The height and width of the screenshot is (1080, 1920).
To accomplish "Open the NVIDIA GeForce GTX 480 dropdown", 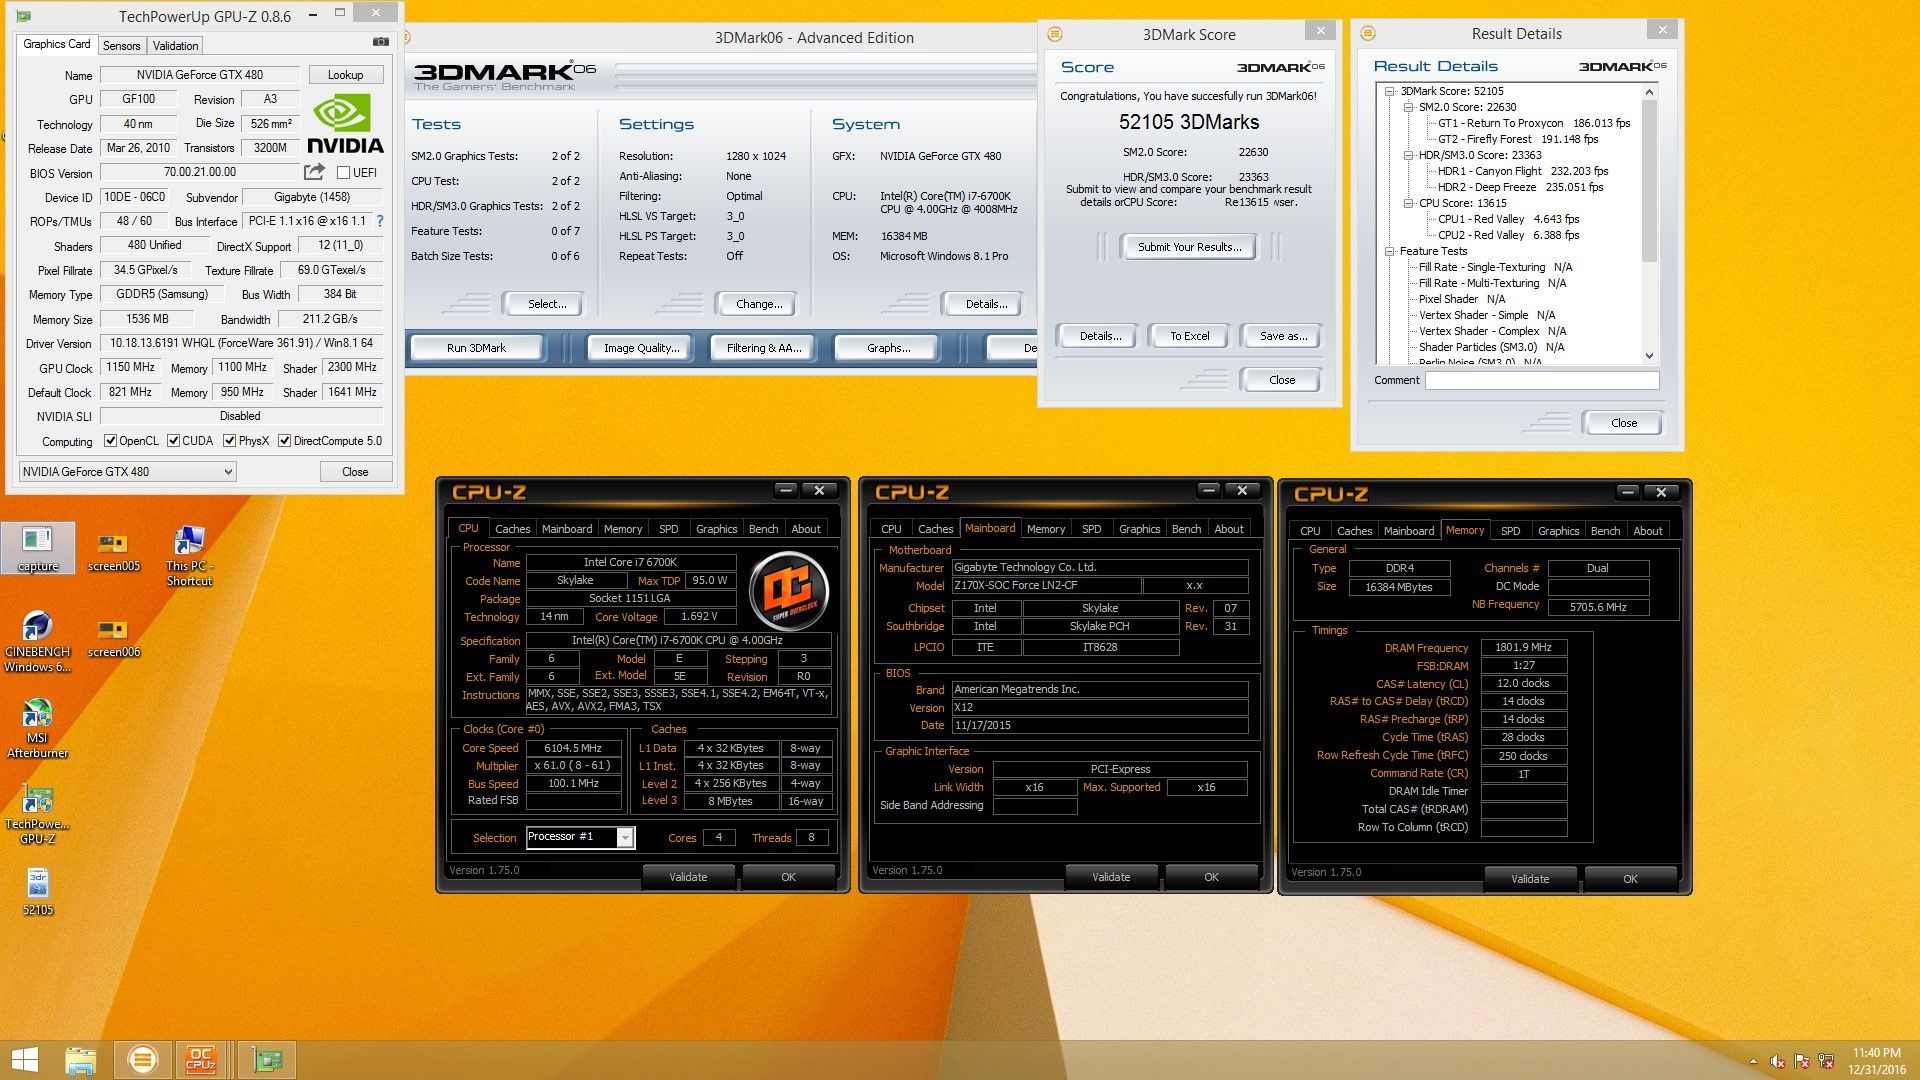I will pos(127,471).
